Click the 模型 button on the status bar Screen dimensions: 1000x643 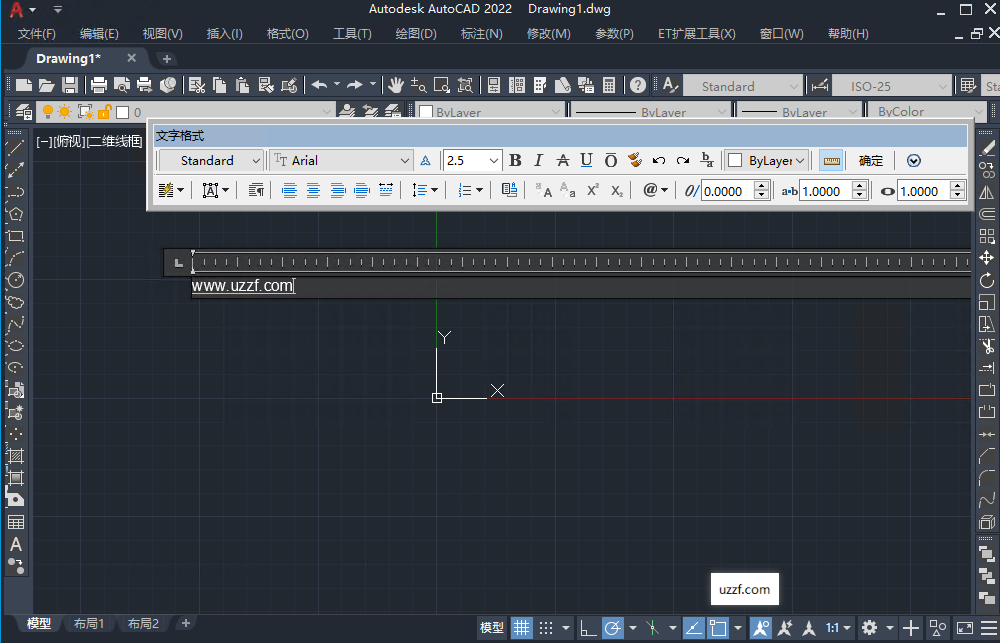coord(492,627)
